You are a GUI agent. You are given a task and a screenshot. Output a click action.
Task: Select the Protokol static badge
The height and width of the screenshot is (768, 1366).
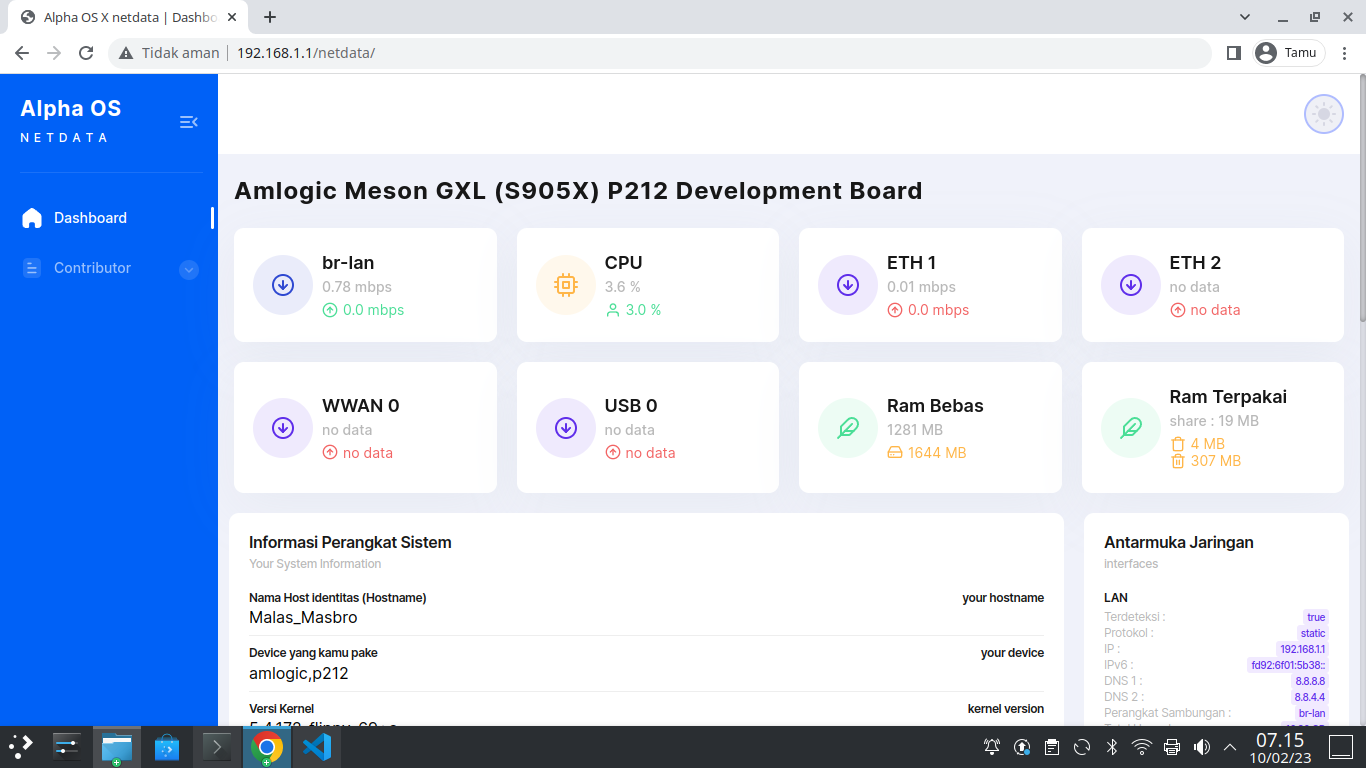coord(1313,633)
